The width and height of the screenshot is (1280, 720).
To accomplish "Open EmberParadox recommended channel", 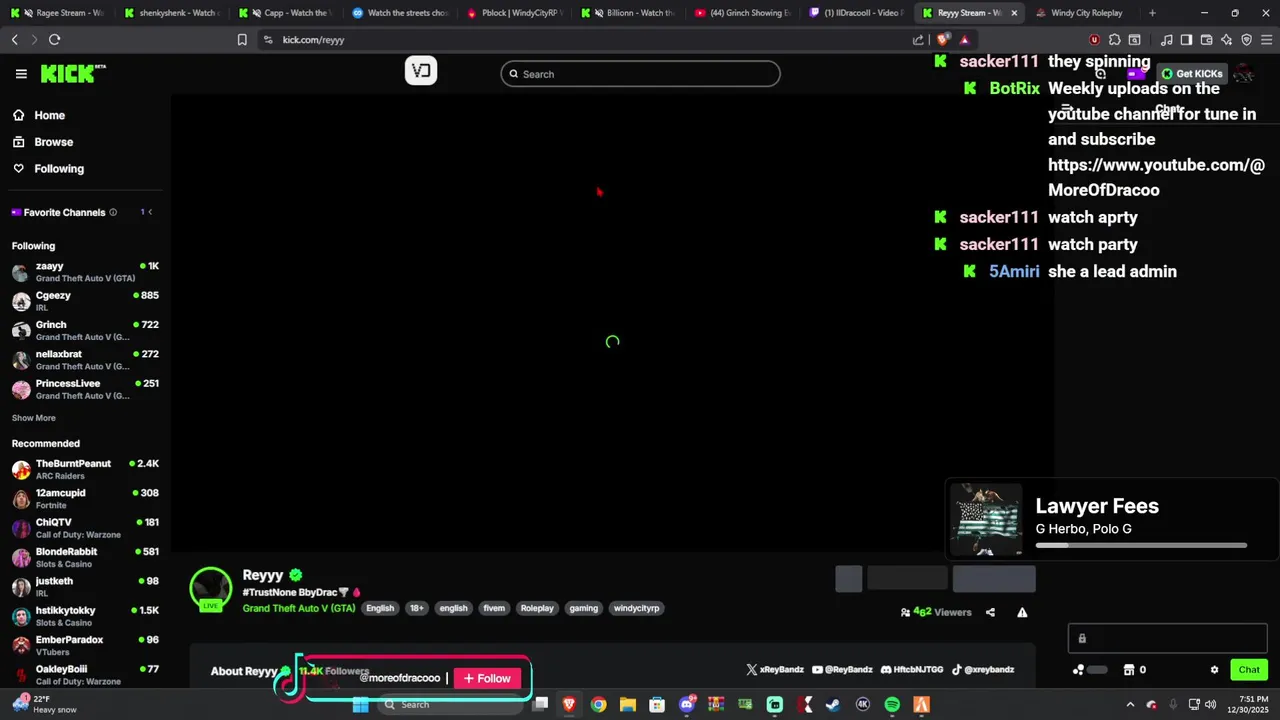I will pos(85,645).
